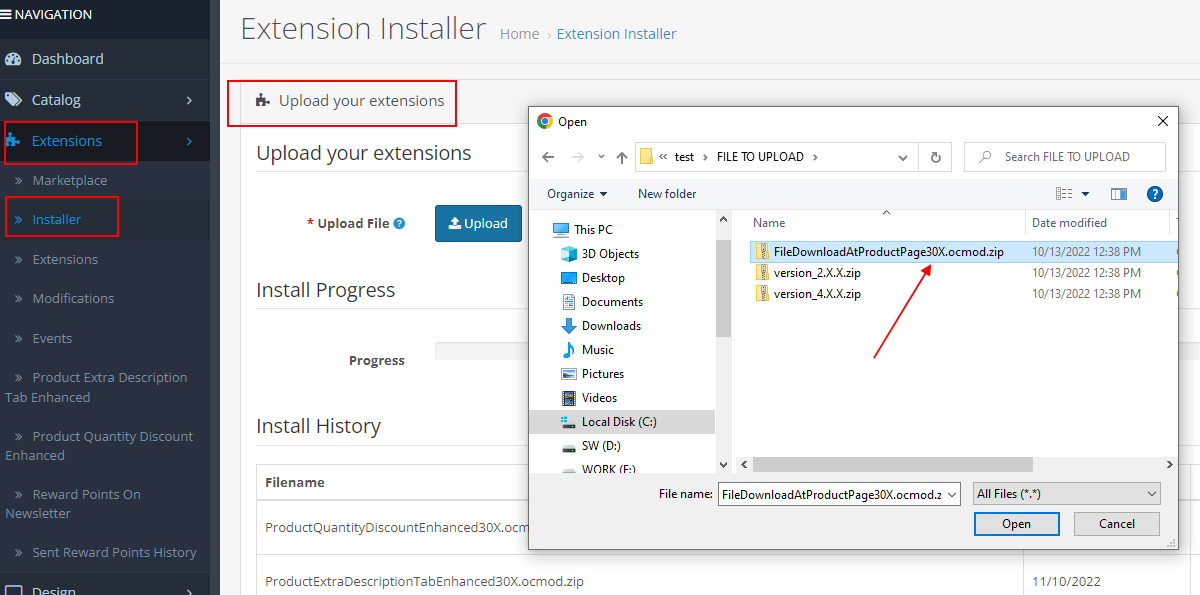Screen dimensions: 1200x595
Task: Click the up-one-level arrow icon
Action: coord(622,157)
